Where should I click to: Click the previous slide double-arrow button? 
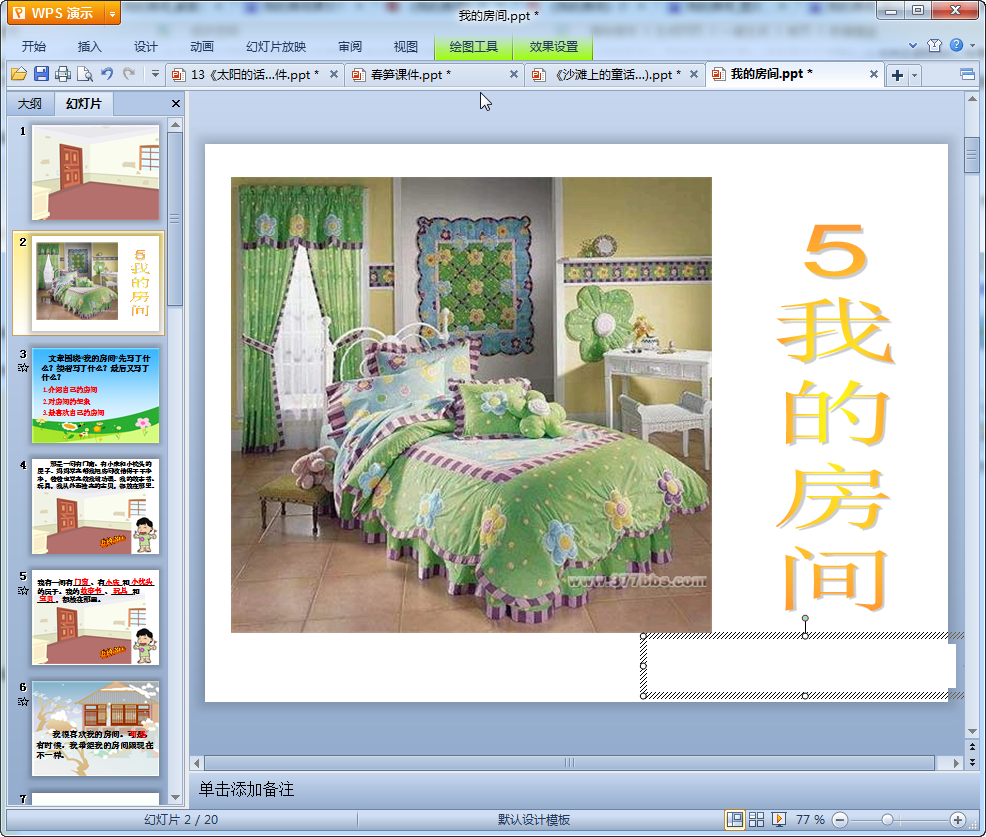(972, 748)
